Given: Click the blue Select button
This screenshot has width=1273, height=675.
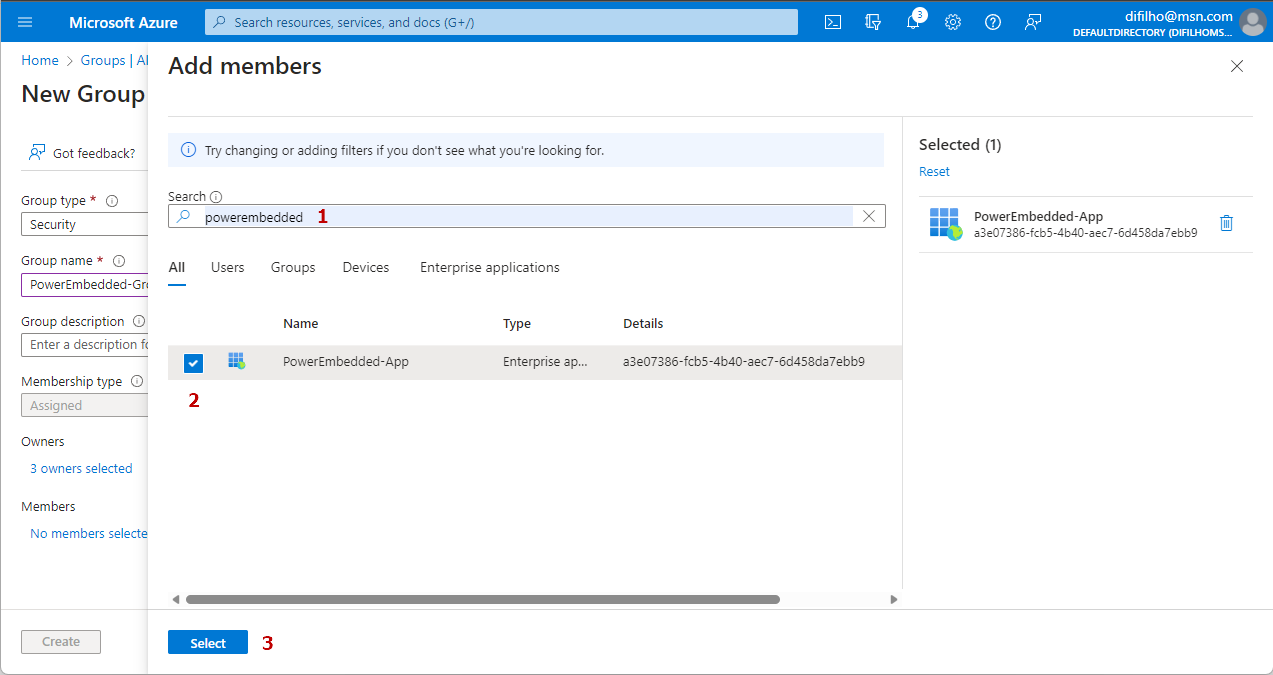Looking at the screenshot, I should [208, 643].
